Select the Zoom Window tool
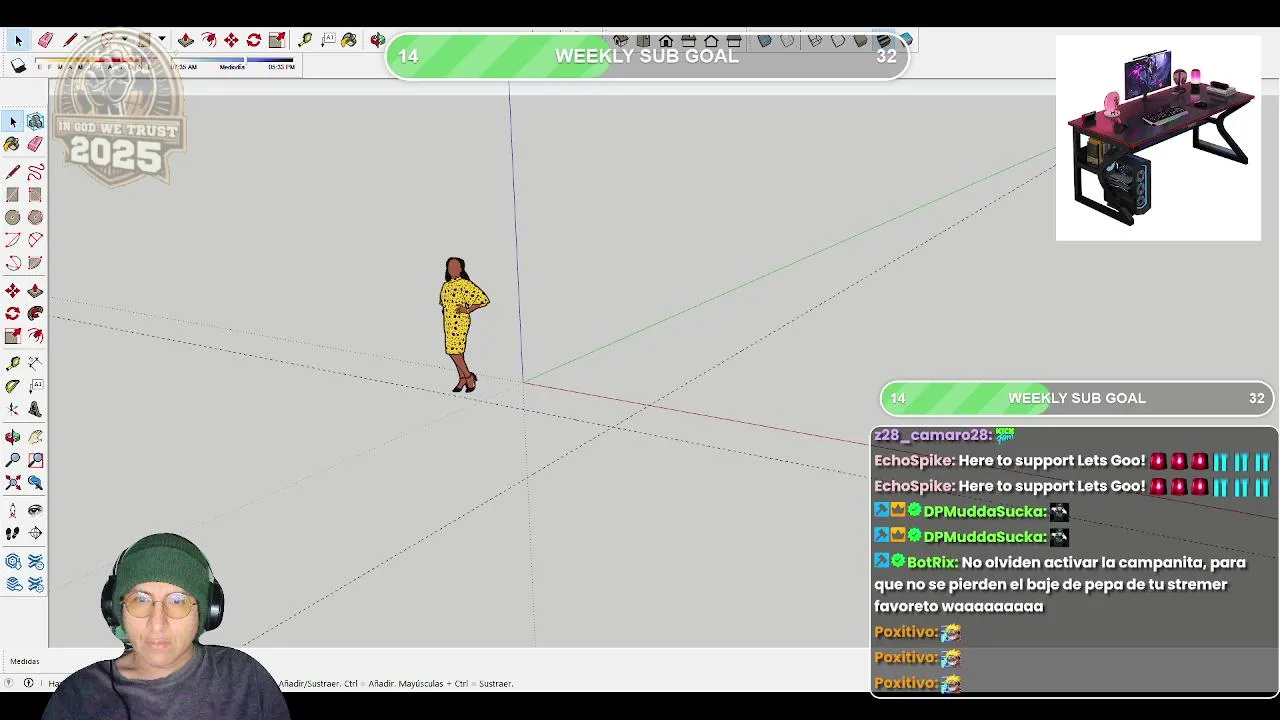The image size is (1280, 720). tap(35, 460)
